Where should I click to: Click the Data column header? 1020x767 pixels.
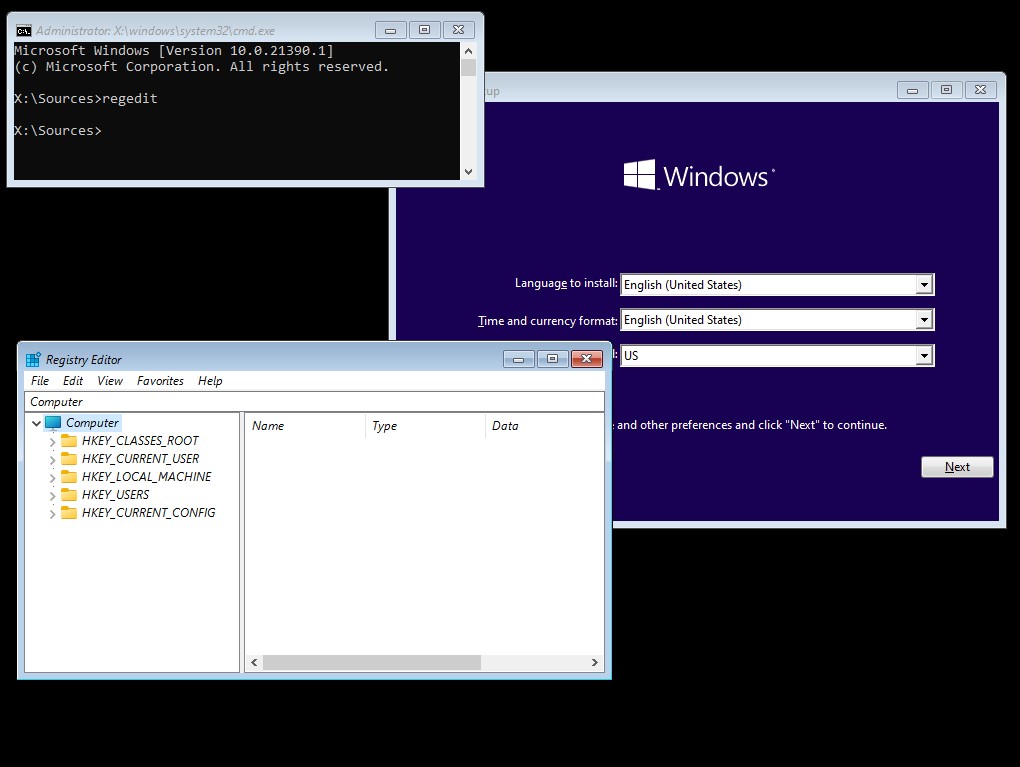(x=544, y=425)
